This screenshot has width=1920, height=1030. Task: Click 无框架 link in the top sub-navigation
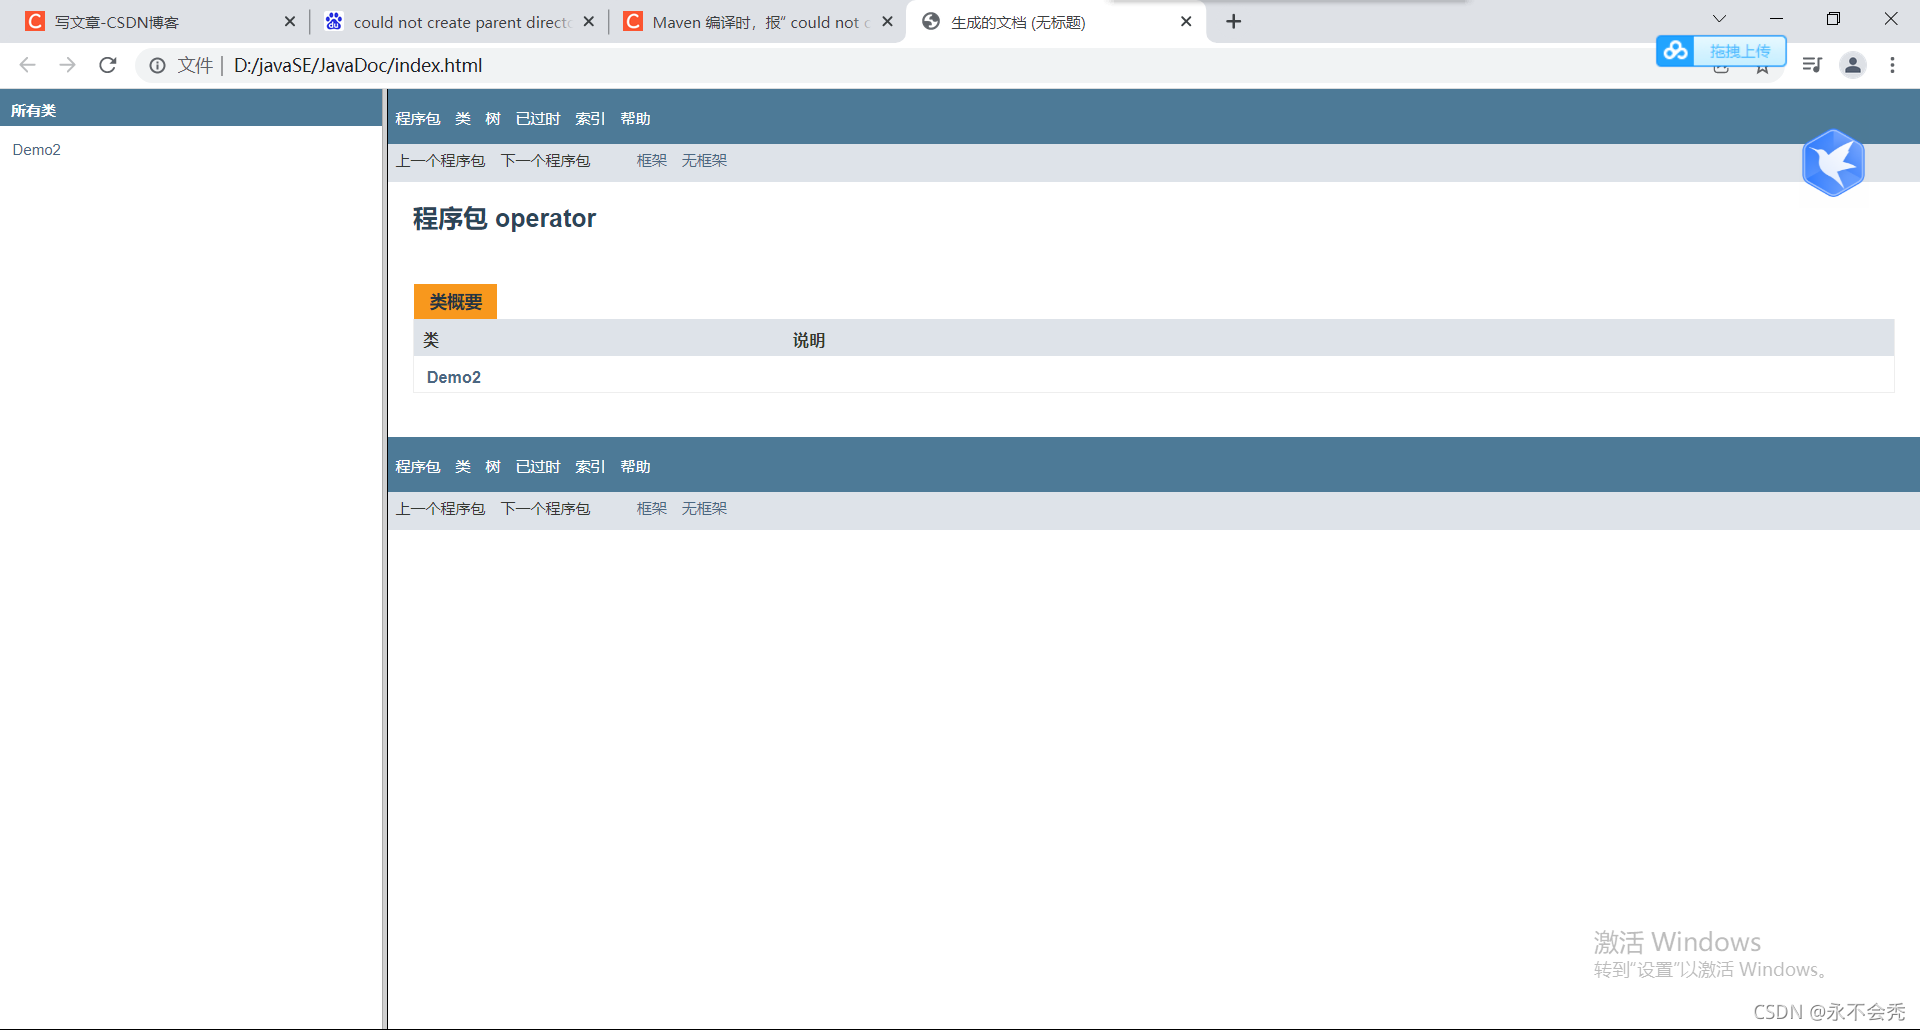(x=704, y=161)
